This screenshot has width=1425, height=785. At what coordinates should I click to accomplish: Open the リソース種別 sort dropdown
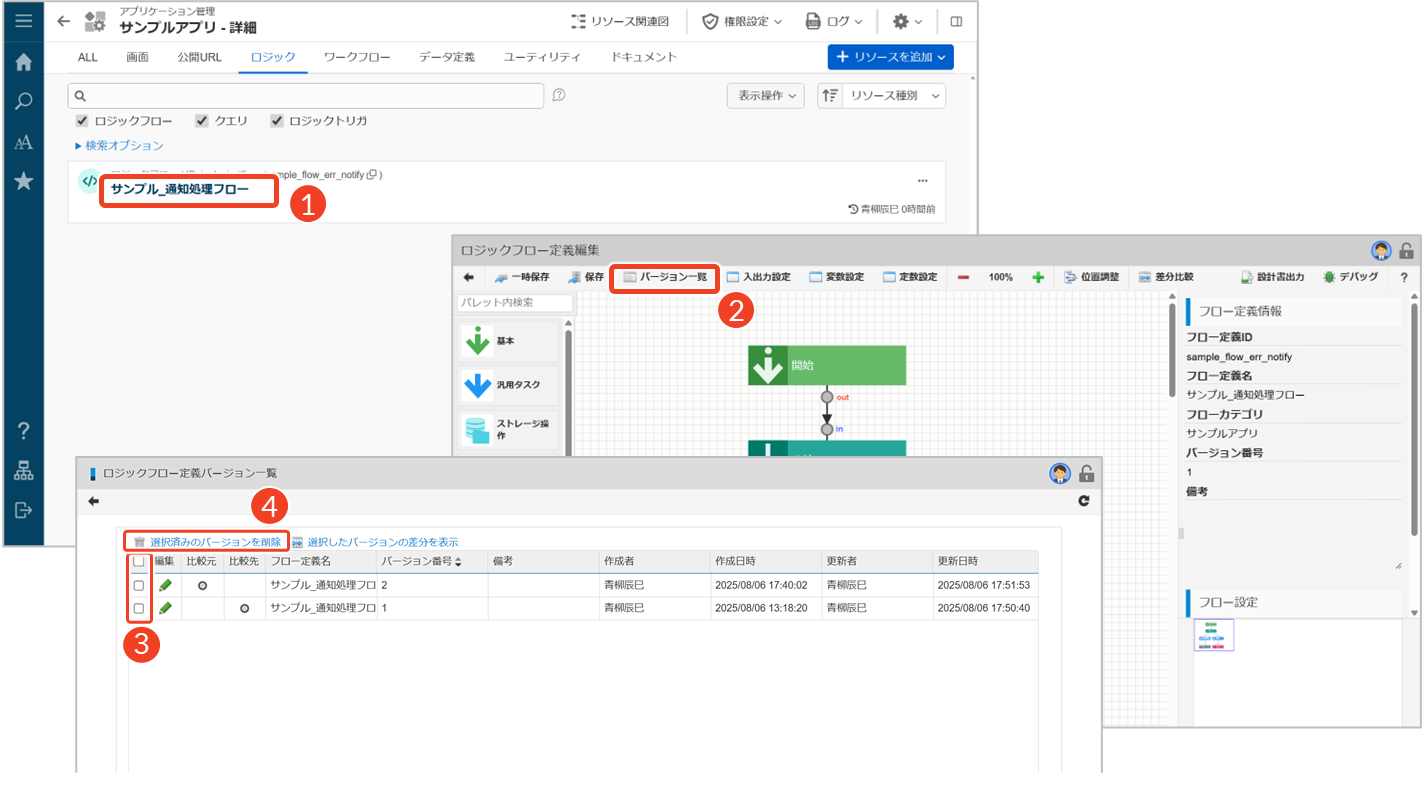[x=881, y=96]
